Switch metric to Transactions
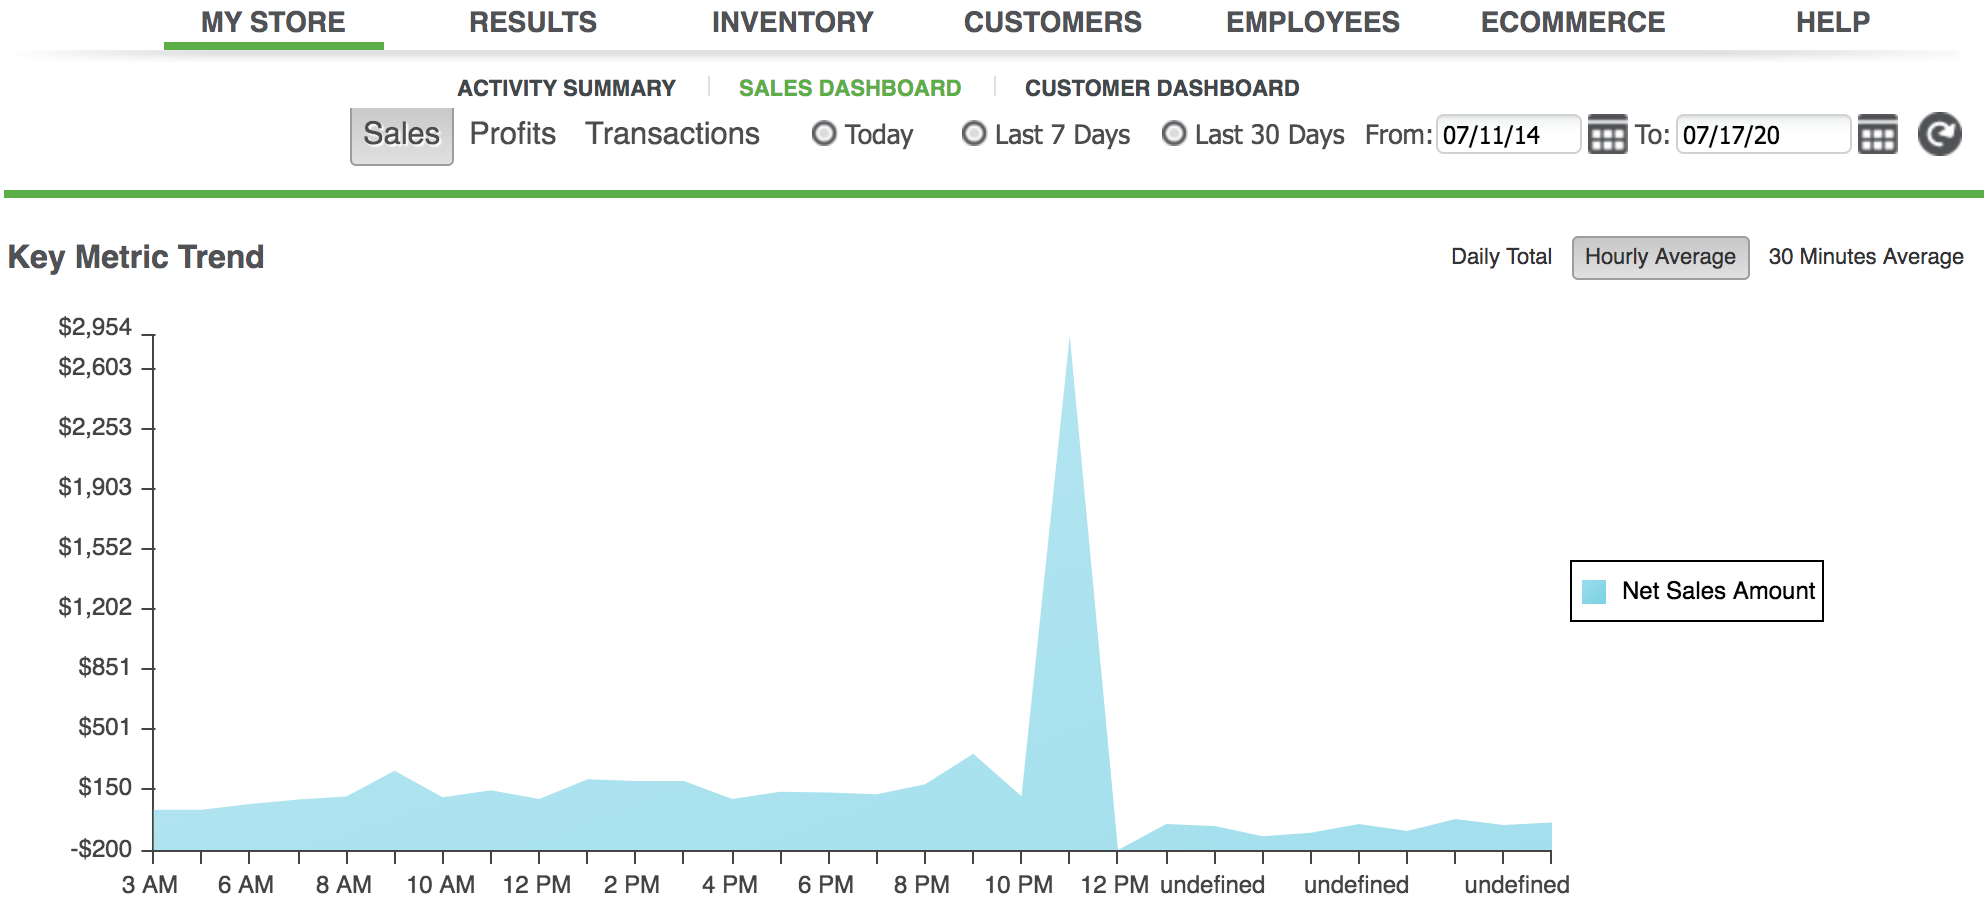This screenshot has height=922, width=1988. [673, 134]
